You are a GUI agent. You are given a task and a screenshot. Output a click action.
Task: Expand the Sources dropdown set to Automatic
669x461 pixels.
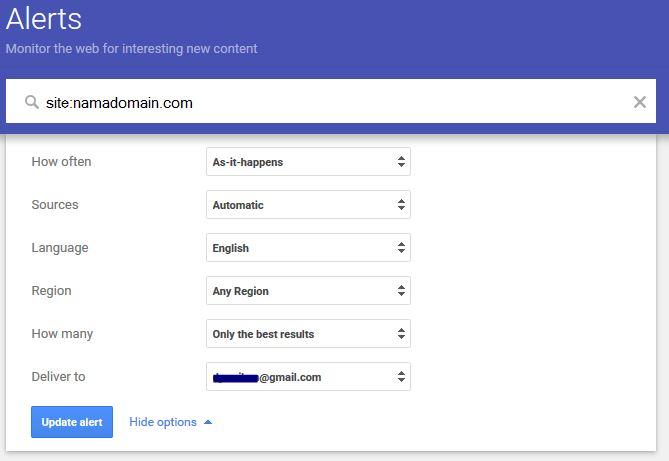pos(308,205)
